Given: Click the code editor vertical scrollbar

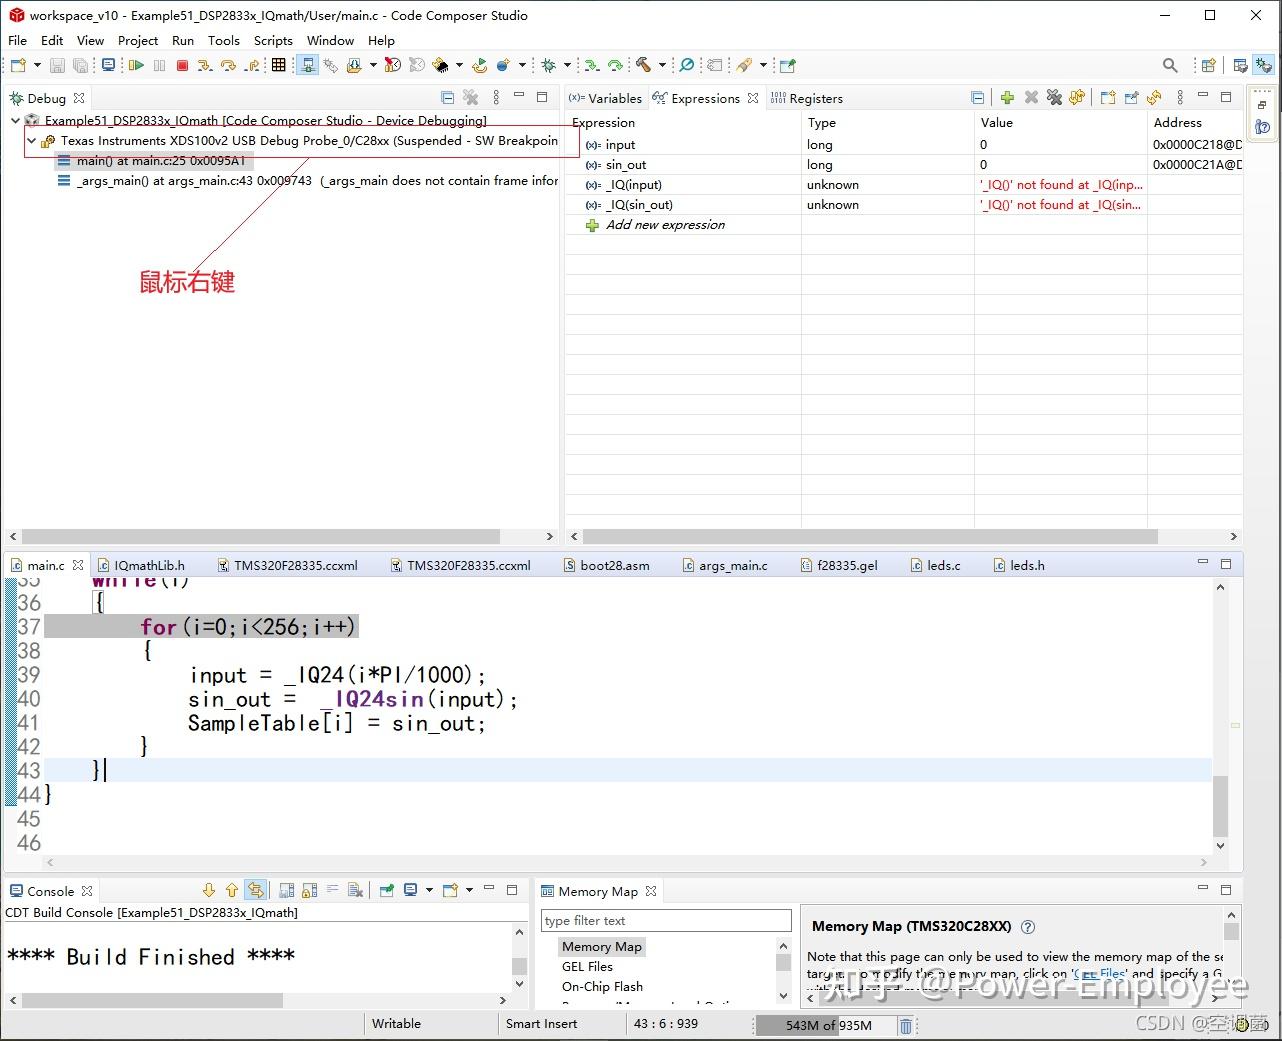Looking at the screenshot, I should (x=1220, y=806).
